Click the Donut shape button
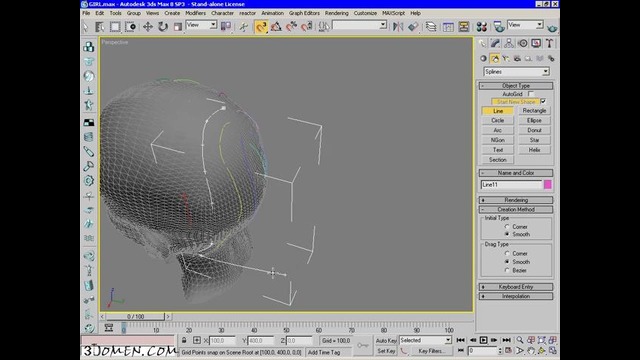 point(534,130)
